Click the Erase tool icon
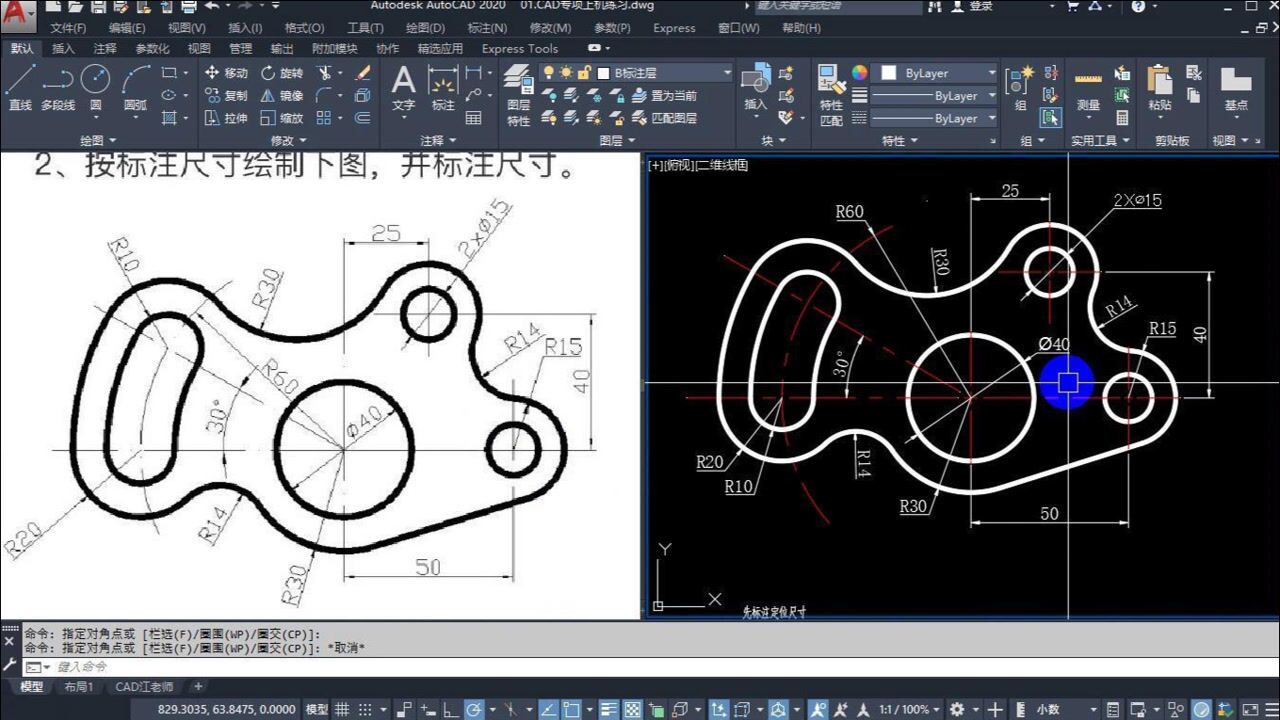Viewport: 1280px width, 720px height. 363,73
